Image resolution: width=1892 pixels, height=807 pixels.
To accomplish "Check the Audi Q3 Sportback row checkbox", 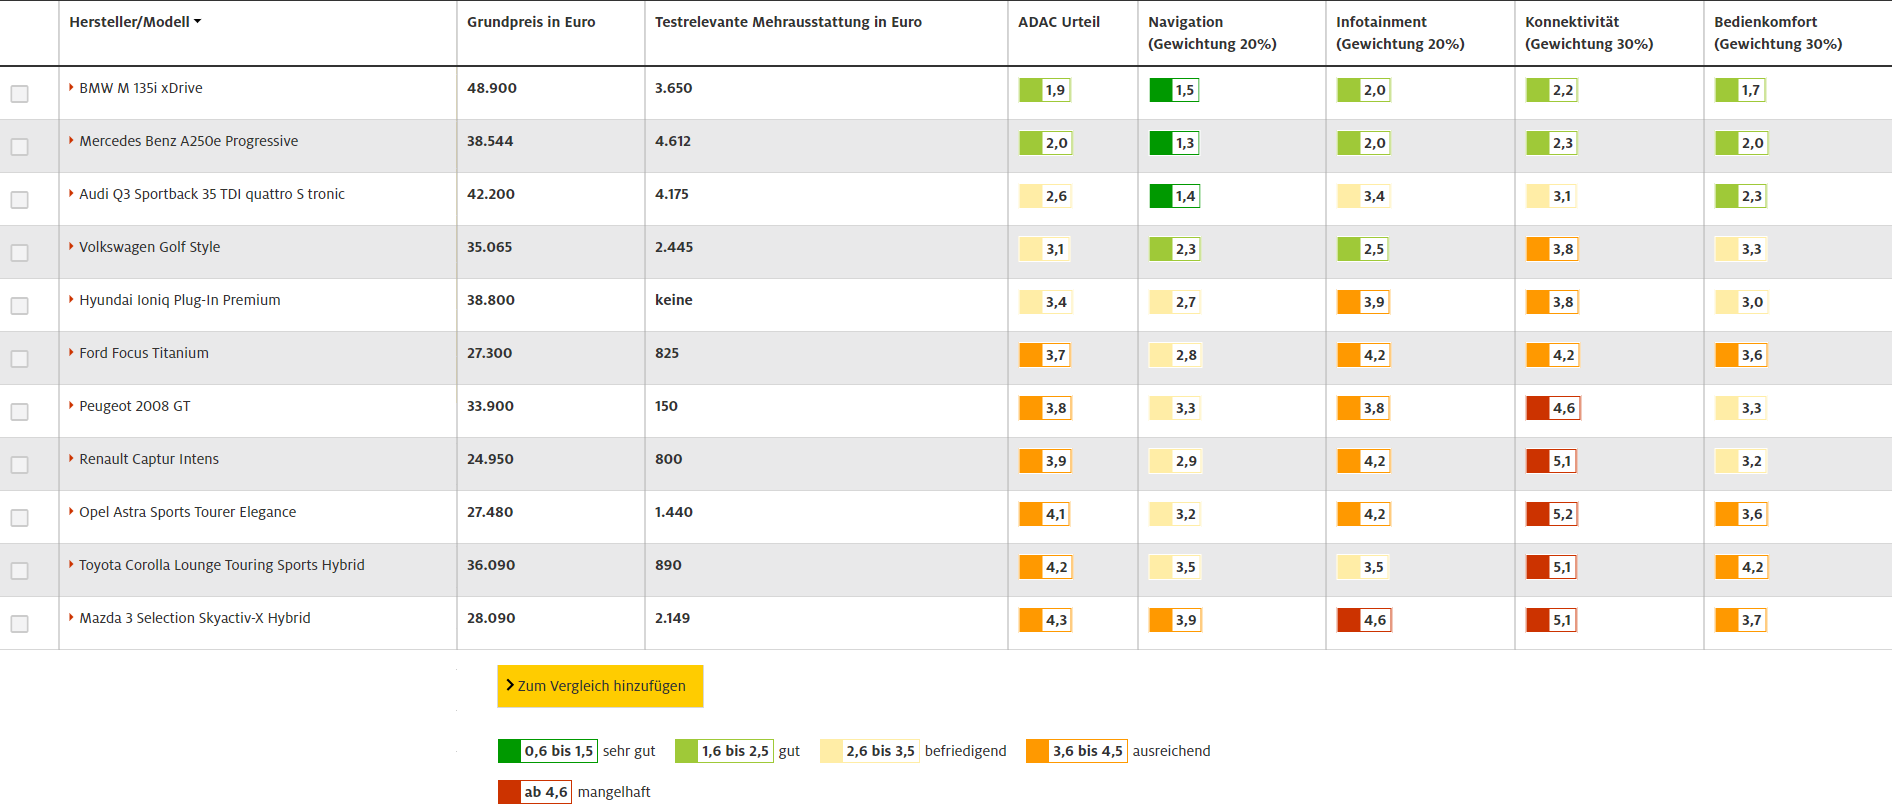I will 19,200.
